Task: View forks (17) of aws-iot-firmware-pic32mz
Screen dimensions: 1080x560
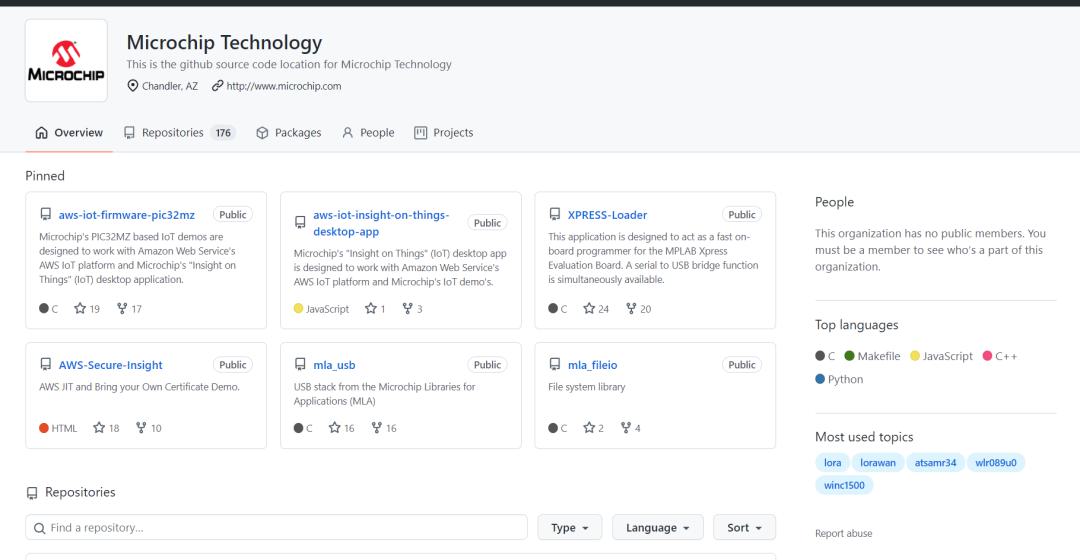Action: pos(129,309)
